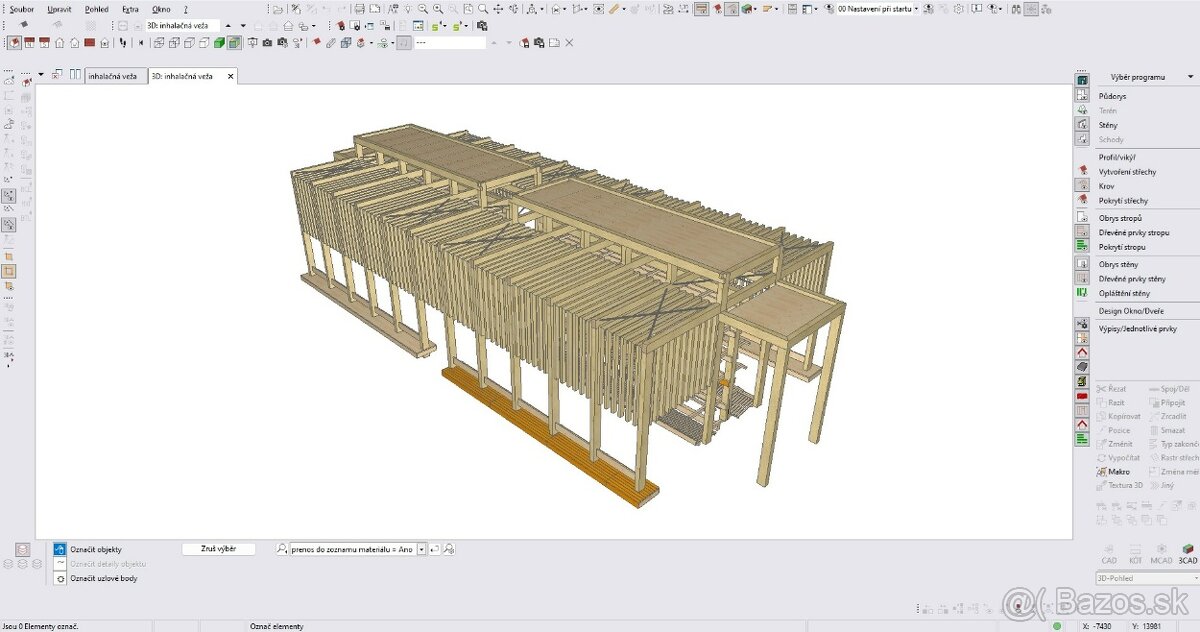The height and width of the screenshot is (632, 1200).
Task: Click the orange highlighted base beam
Action: (550, 435)
